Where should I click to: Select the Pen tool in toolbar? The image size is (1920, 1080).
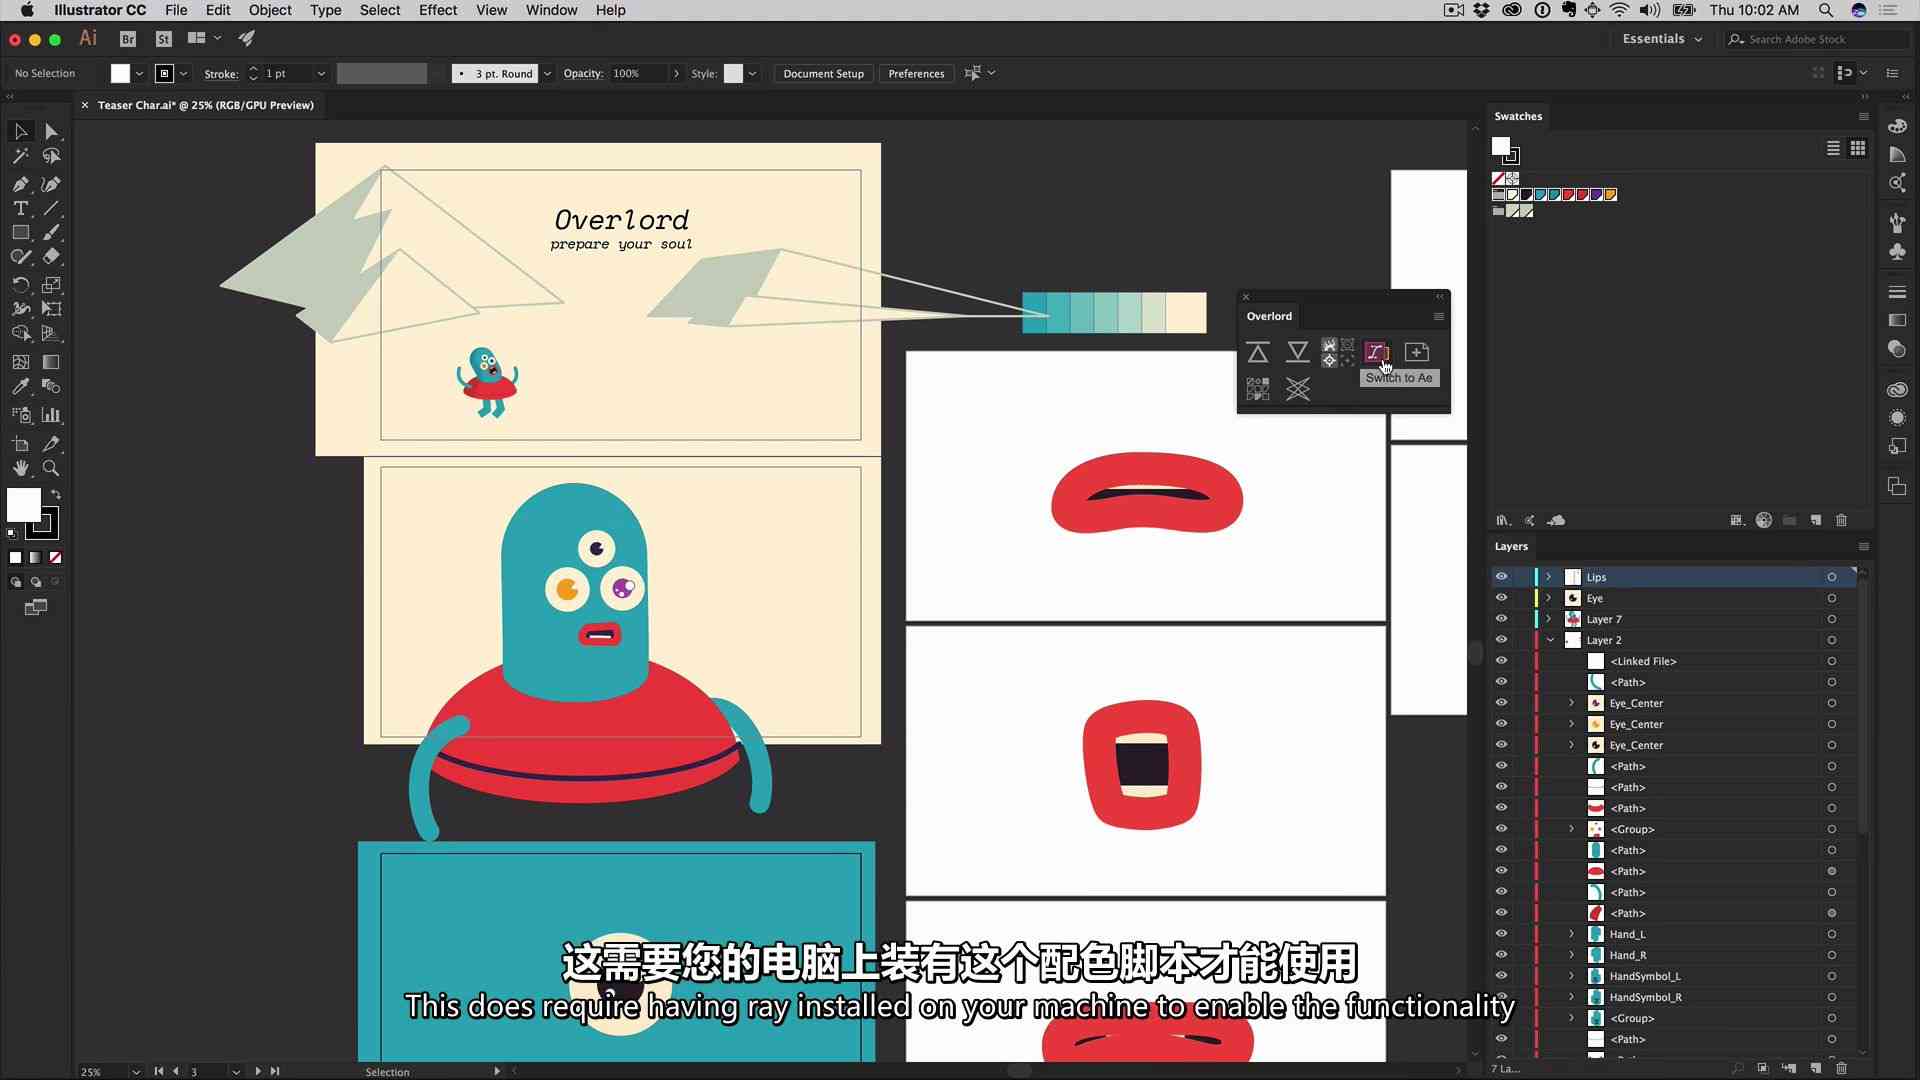pos(20,182)
